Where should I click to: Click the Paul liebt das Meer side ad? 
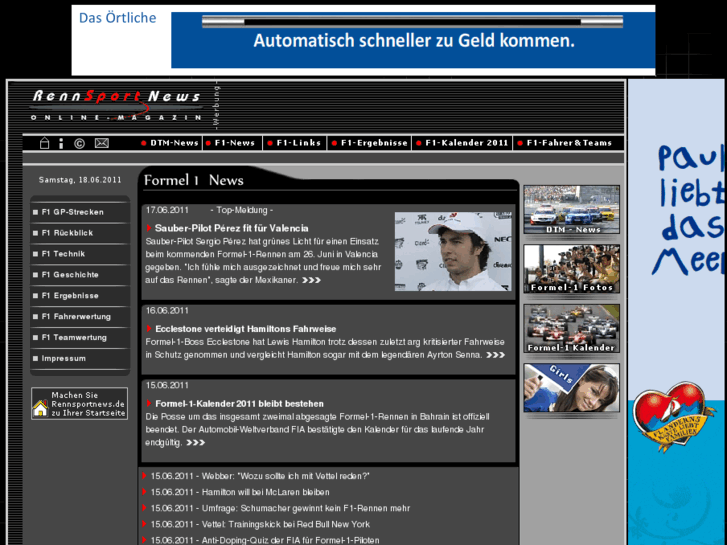pyautogui.click(x=676, y=312)
